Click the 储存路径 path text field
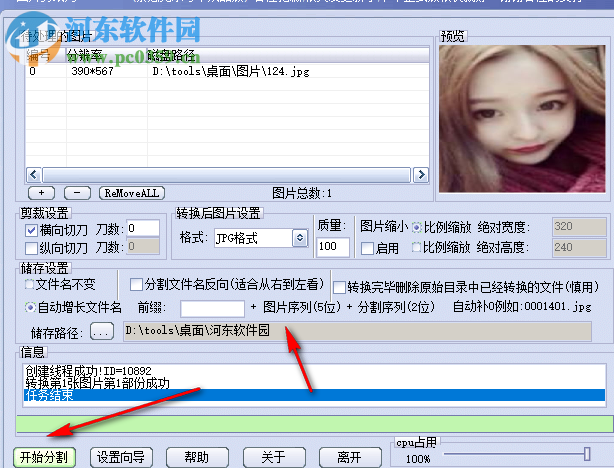The width and height of the screenshot is (614, 468). click(357, 331)
